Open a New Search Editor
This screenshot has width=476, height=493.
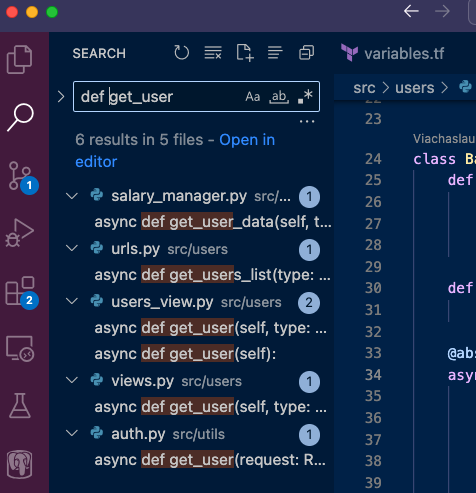pyautogui.click(x=245, y=53)
